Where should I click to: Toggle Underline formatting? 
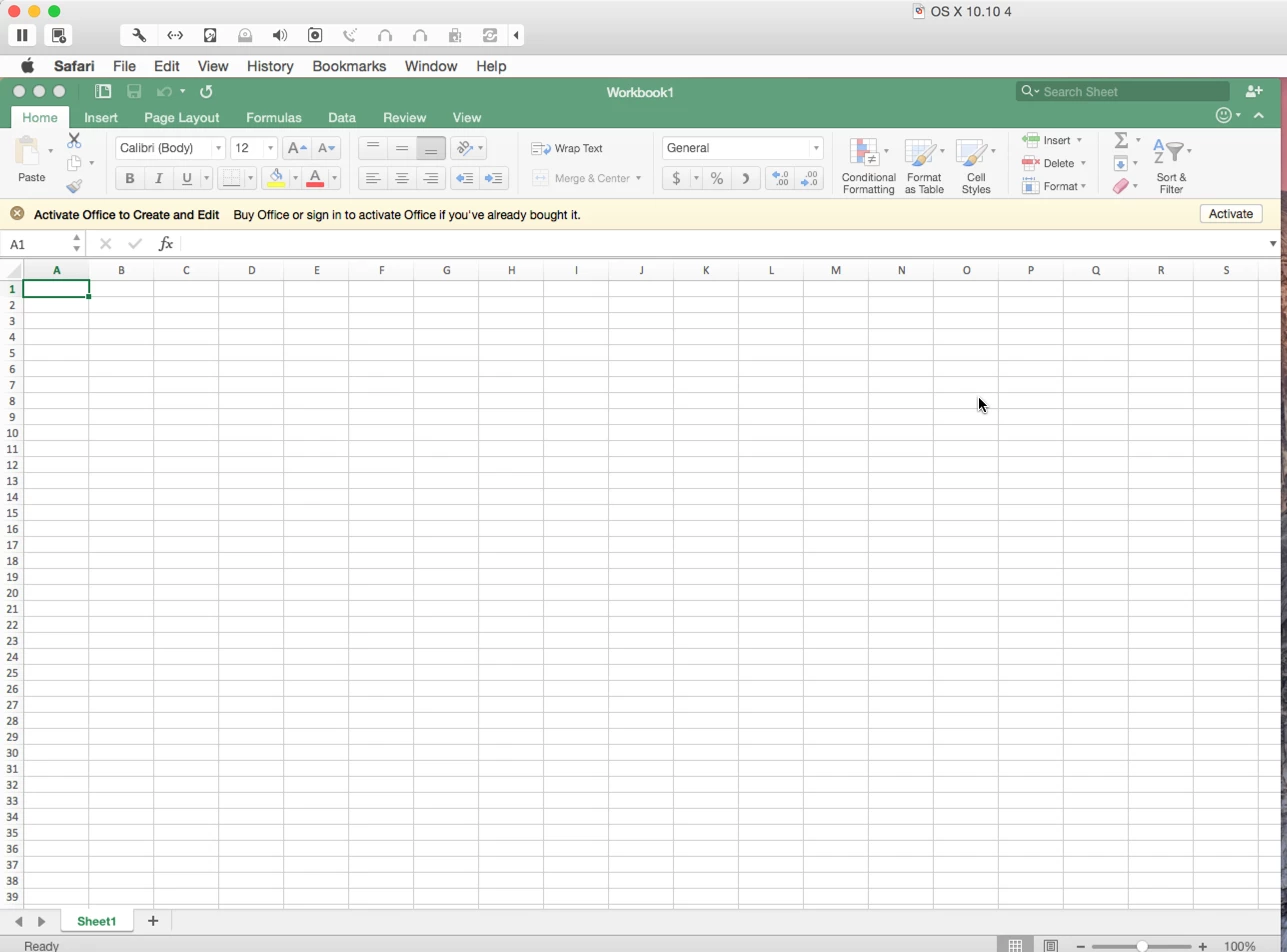coord(186,178)
